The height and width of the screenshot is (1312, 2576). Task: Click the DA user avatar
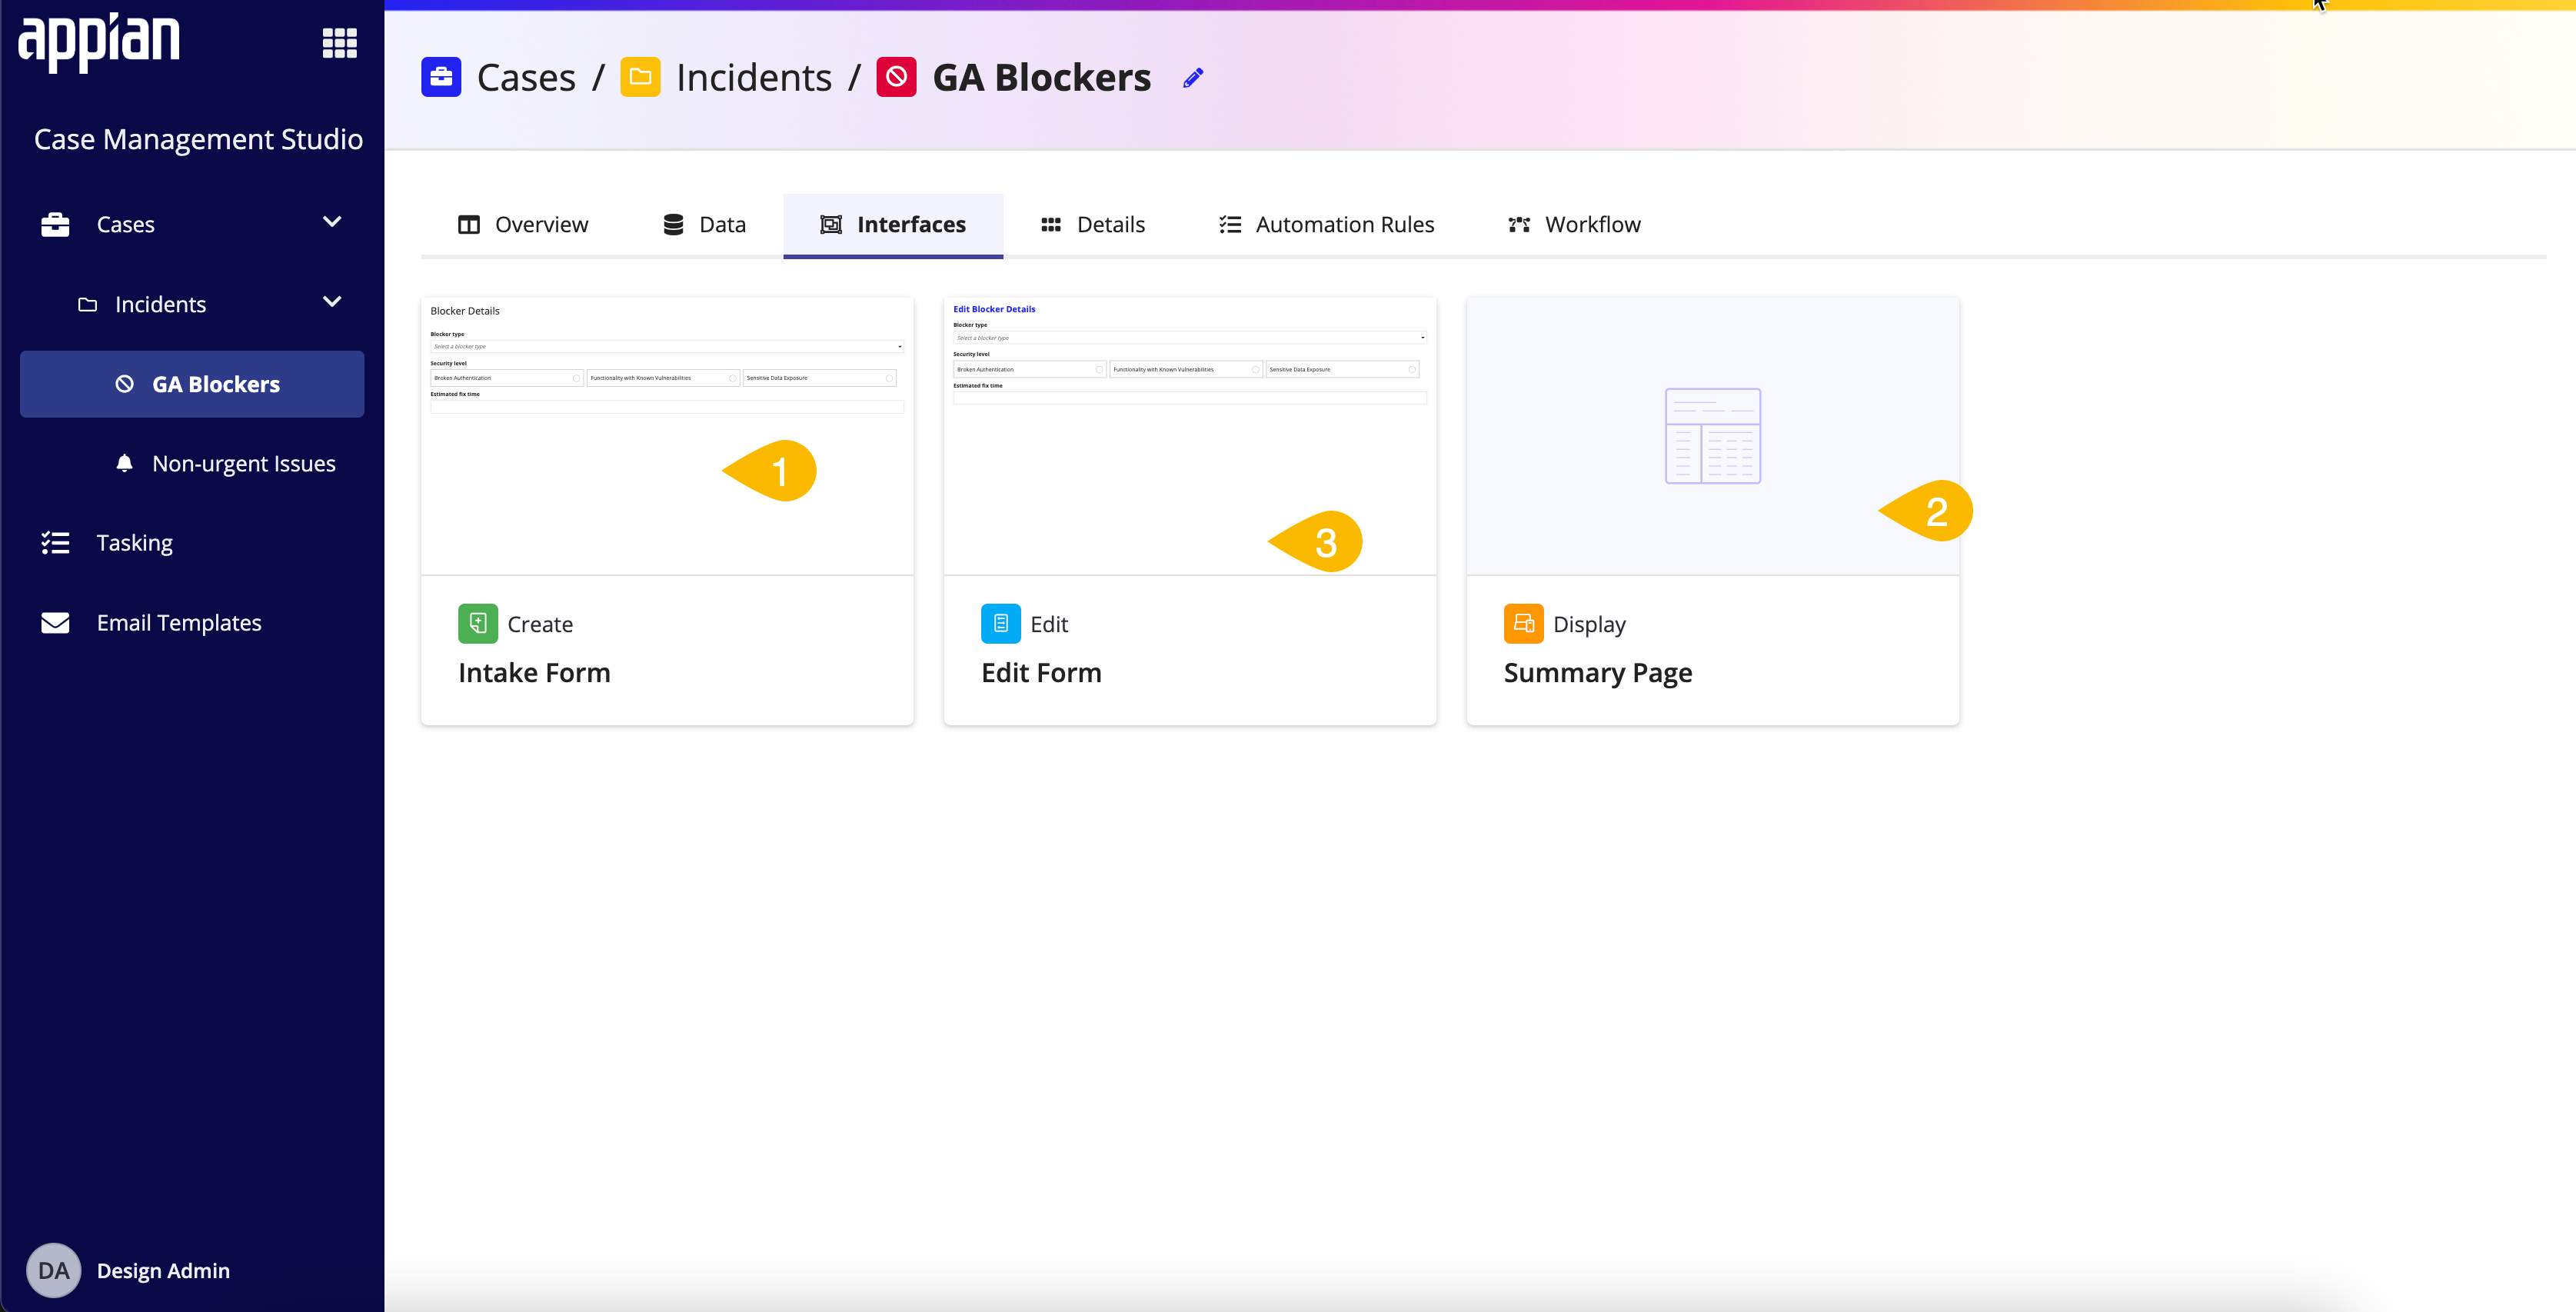pos(54,1270)
